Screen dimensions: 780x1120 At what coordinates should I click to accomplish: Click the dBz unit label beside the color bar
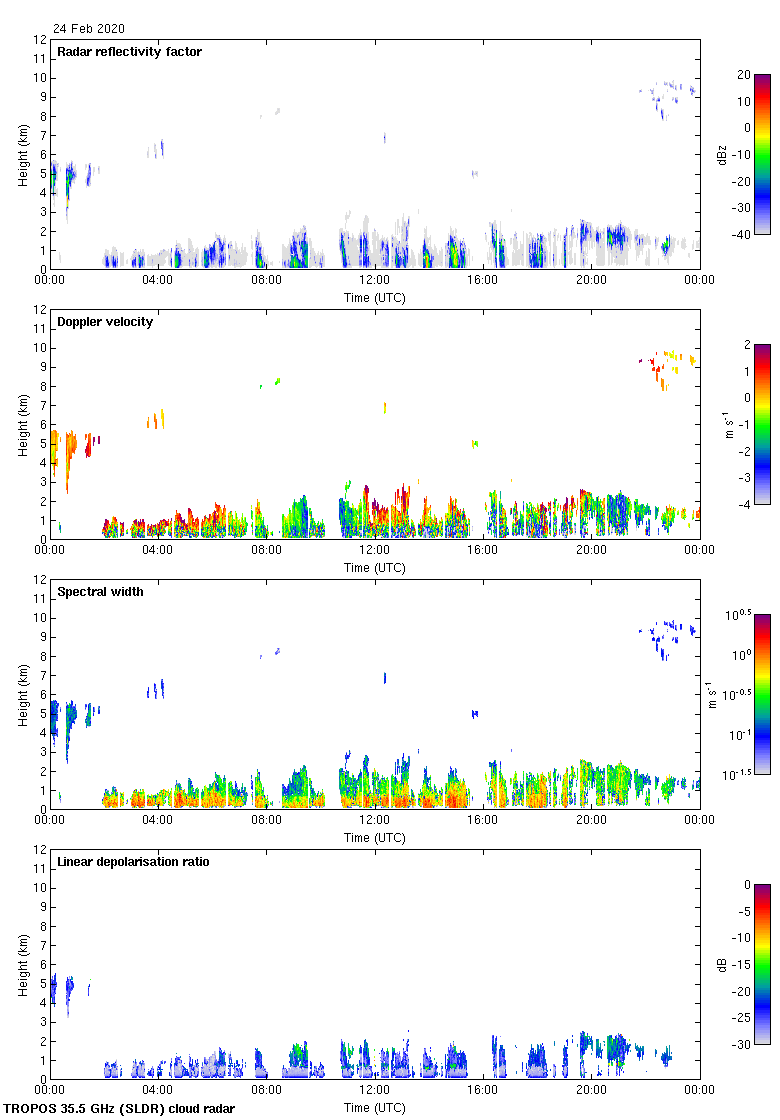(x=720, y=154)
